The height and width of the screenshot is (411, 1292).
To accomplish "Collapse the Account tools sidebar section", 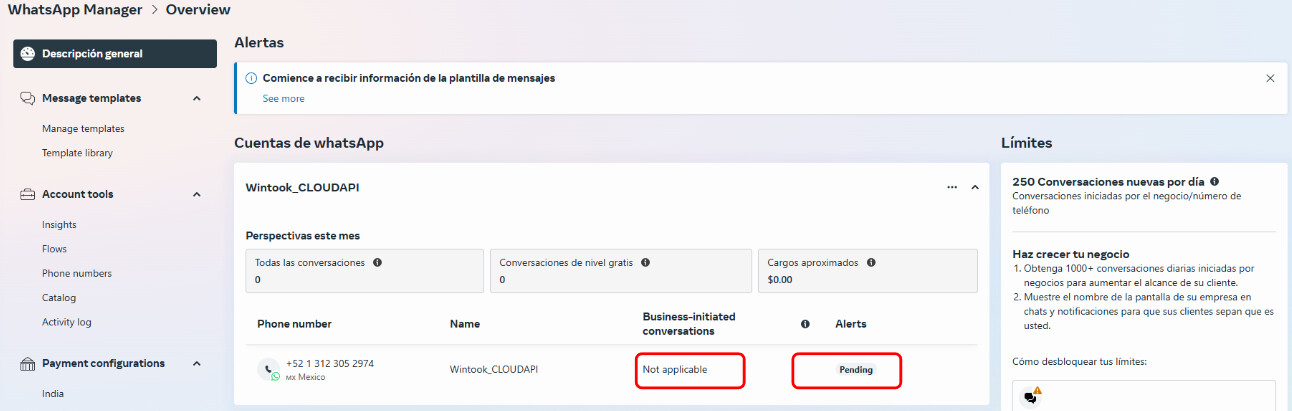I will pos(196,194).
